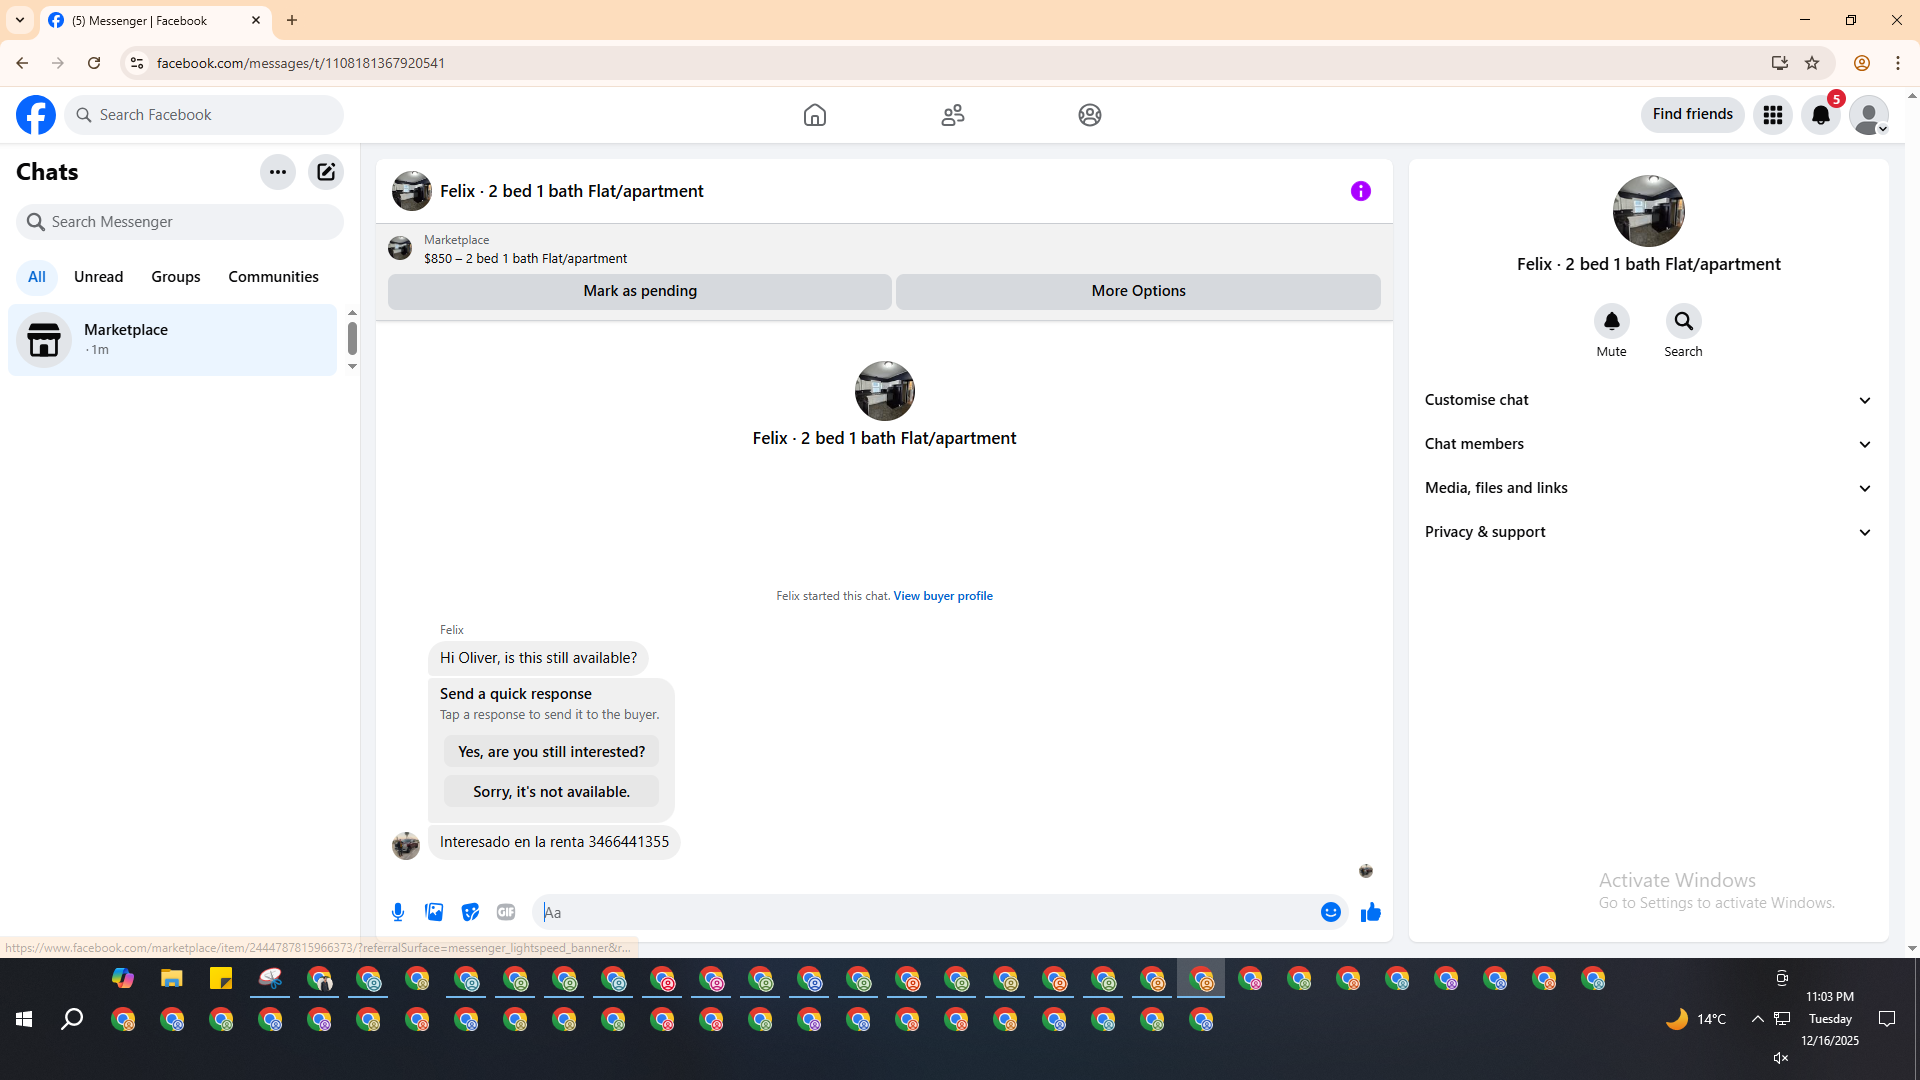Screen dimensions: 1920x1080
Task: Open the Facebook menu grid icon
Action: [1773, 115]
